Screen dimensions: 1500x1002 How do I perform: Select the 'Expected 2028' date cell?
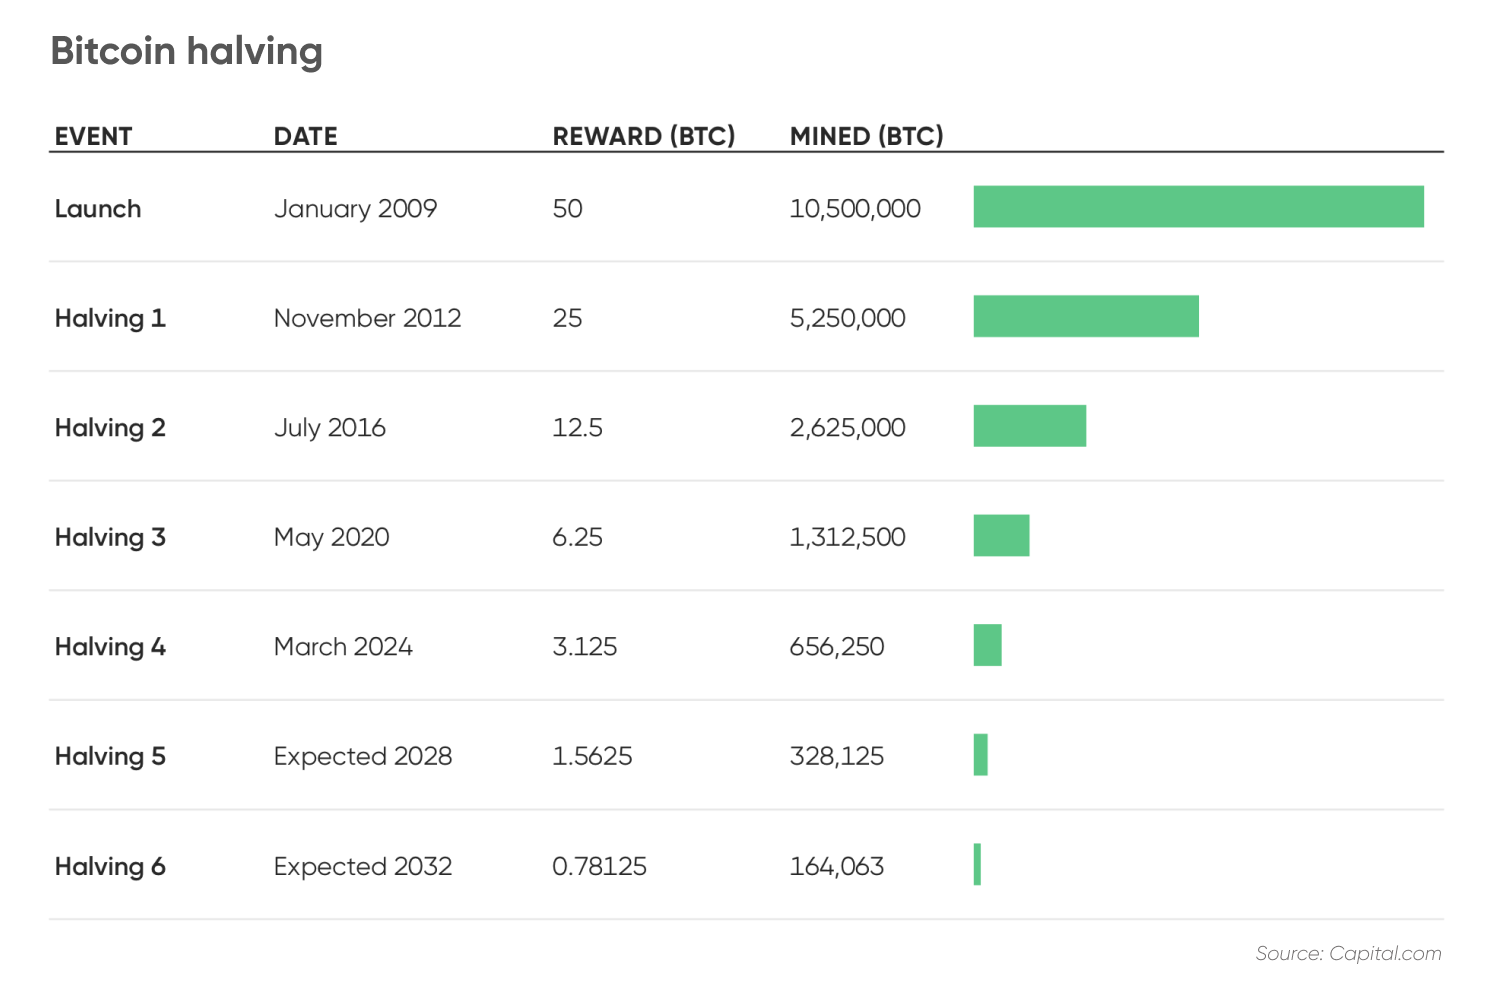click(x=363, y=756)
